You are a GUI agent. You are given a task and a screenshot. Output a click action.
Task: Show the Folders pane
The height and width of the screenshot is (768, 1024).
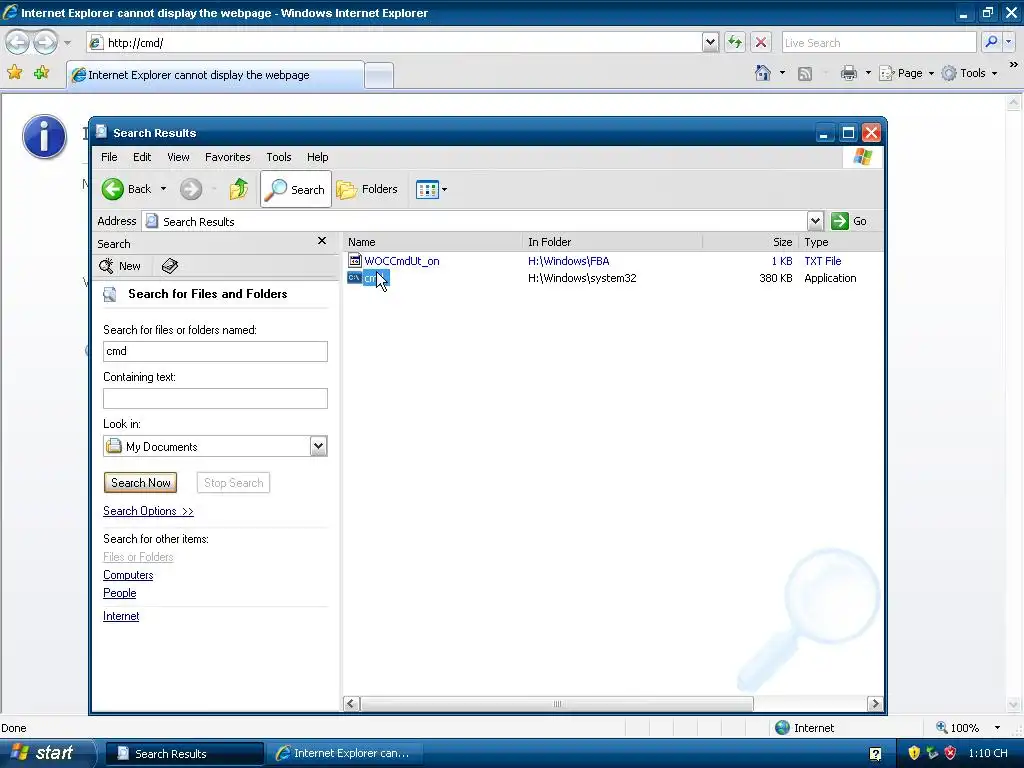point(367,189)
